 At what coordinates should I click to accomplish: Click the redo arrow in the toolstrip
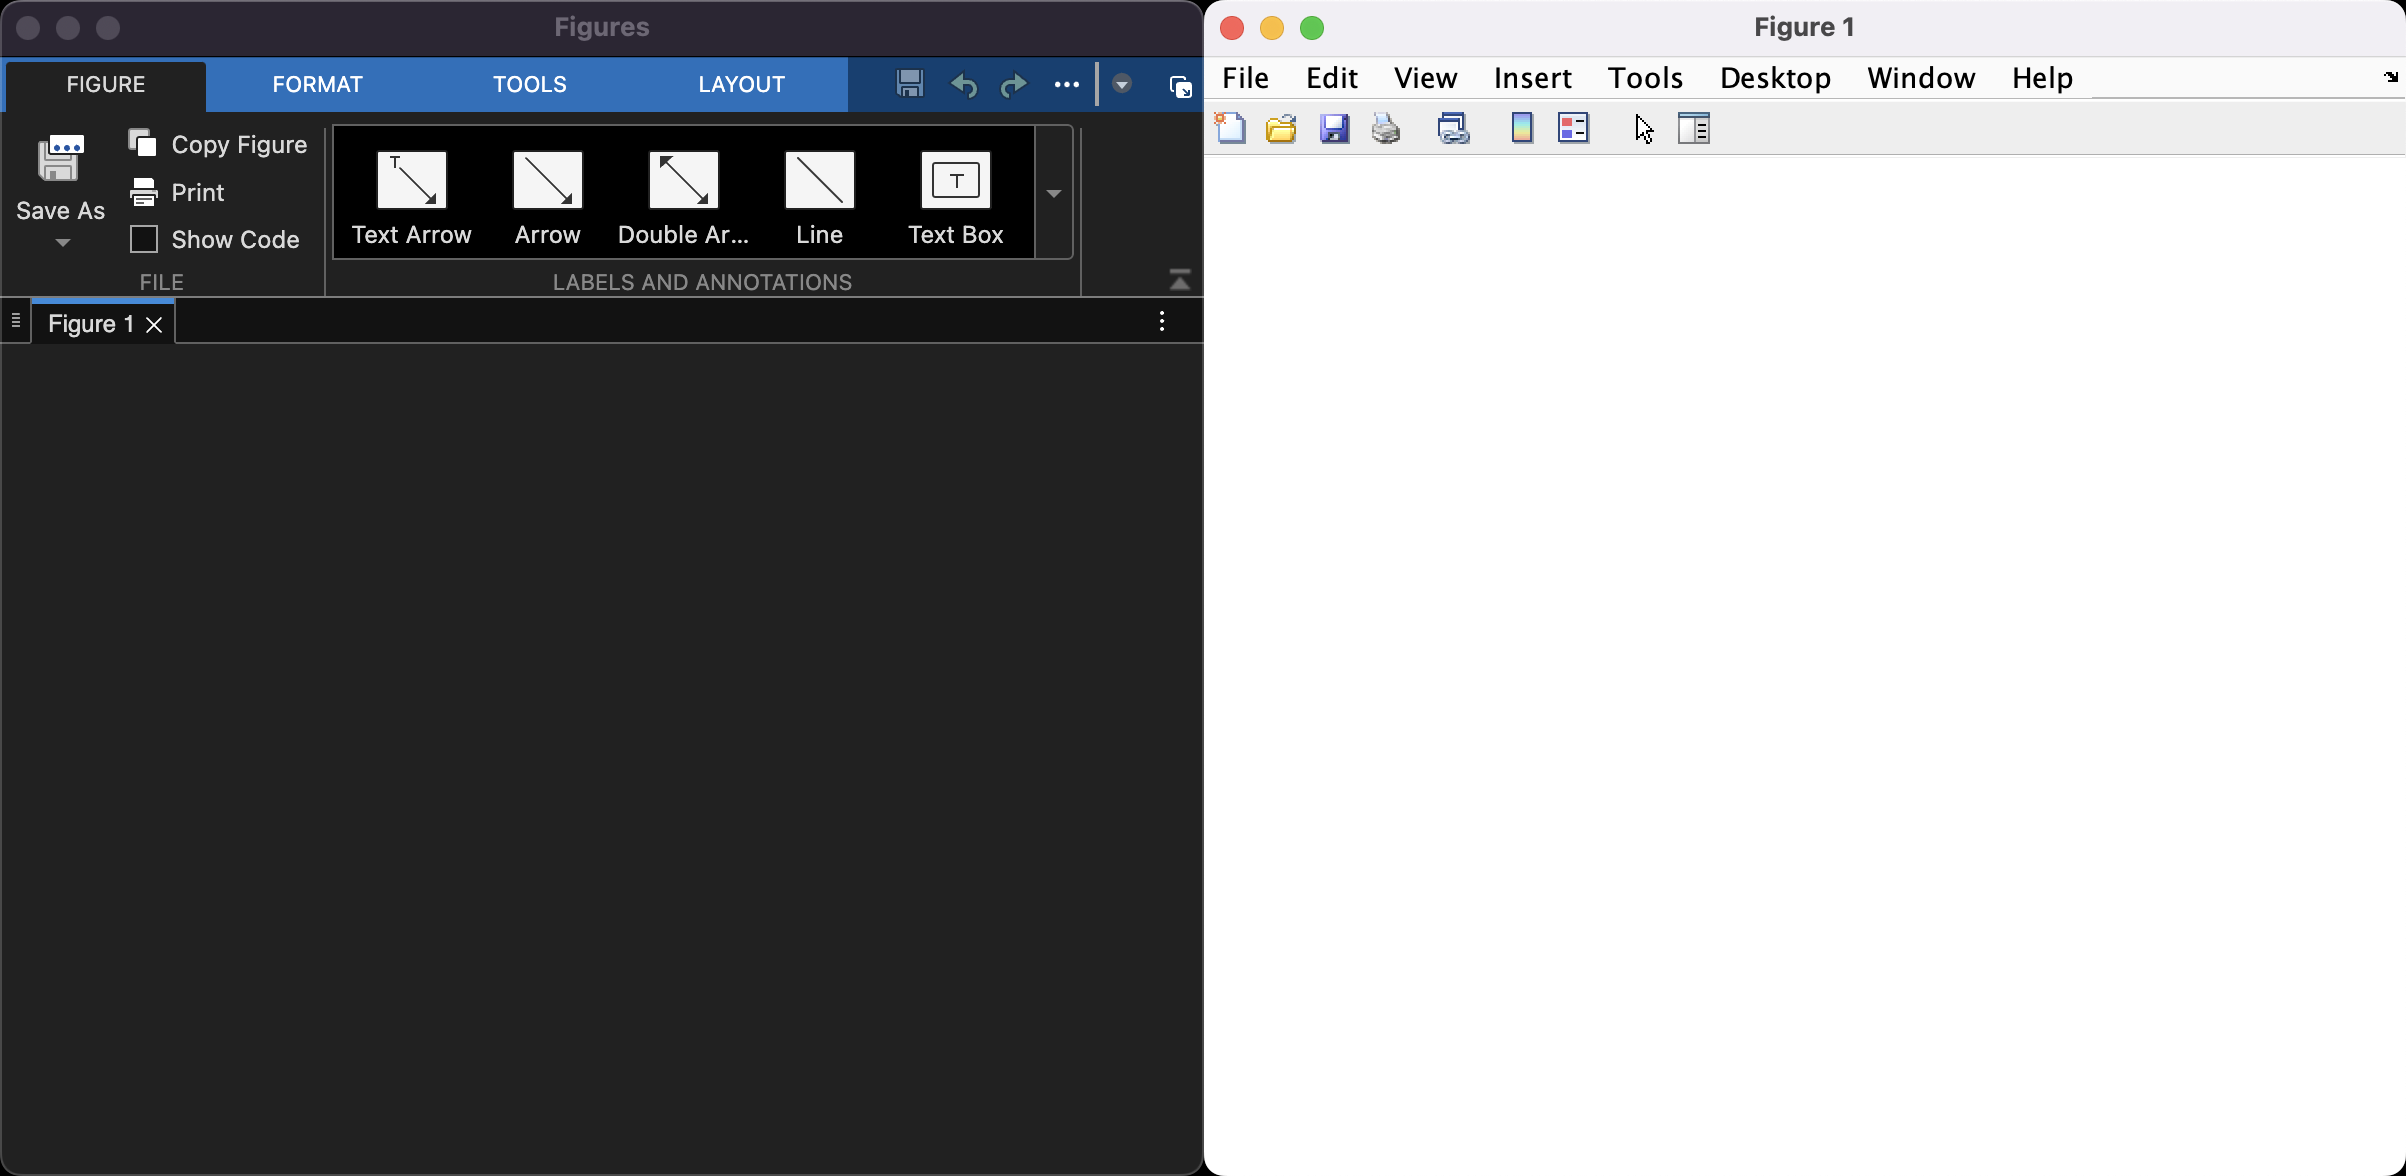tap(1013, 85)
